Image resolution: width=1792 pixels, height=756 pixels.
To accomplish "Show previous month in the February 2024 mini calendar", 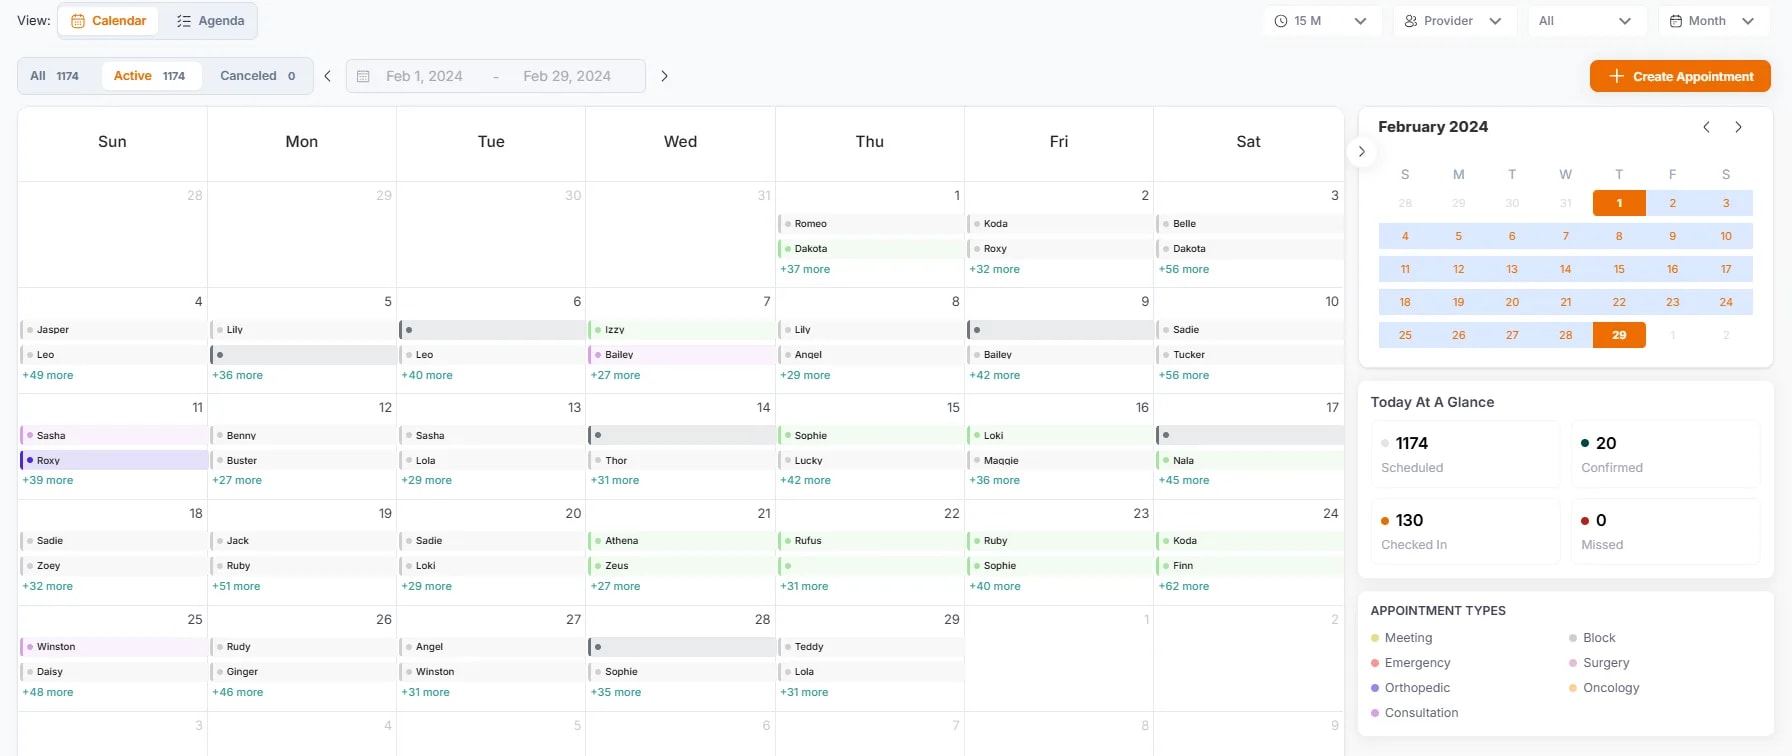I will coord(1707,127).
